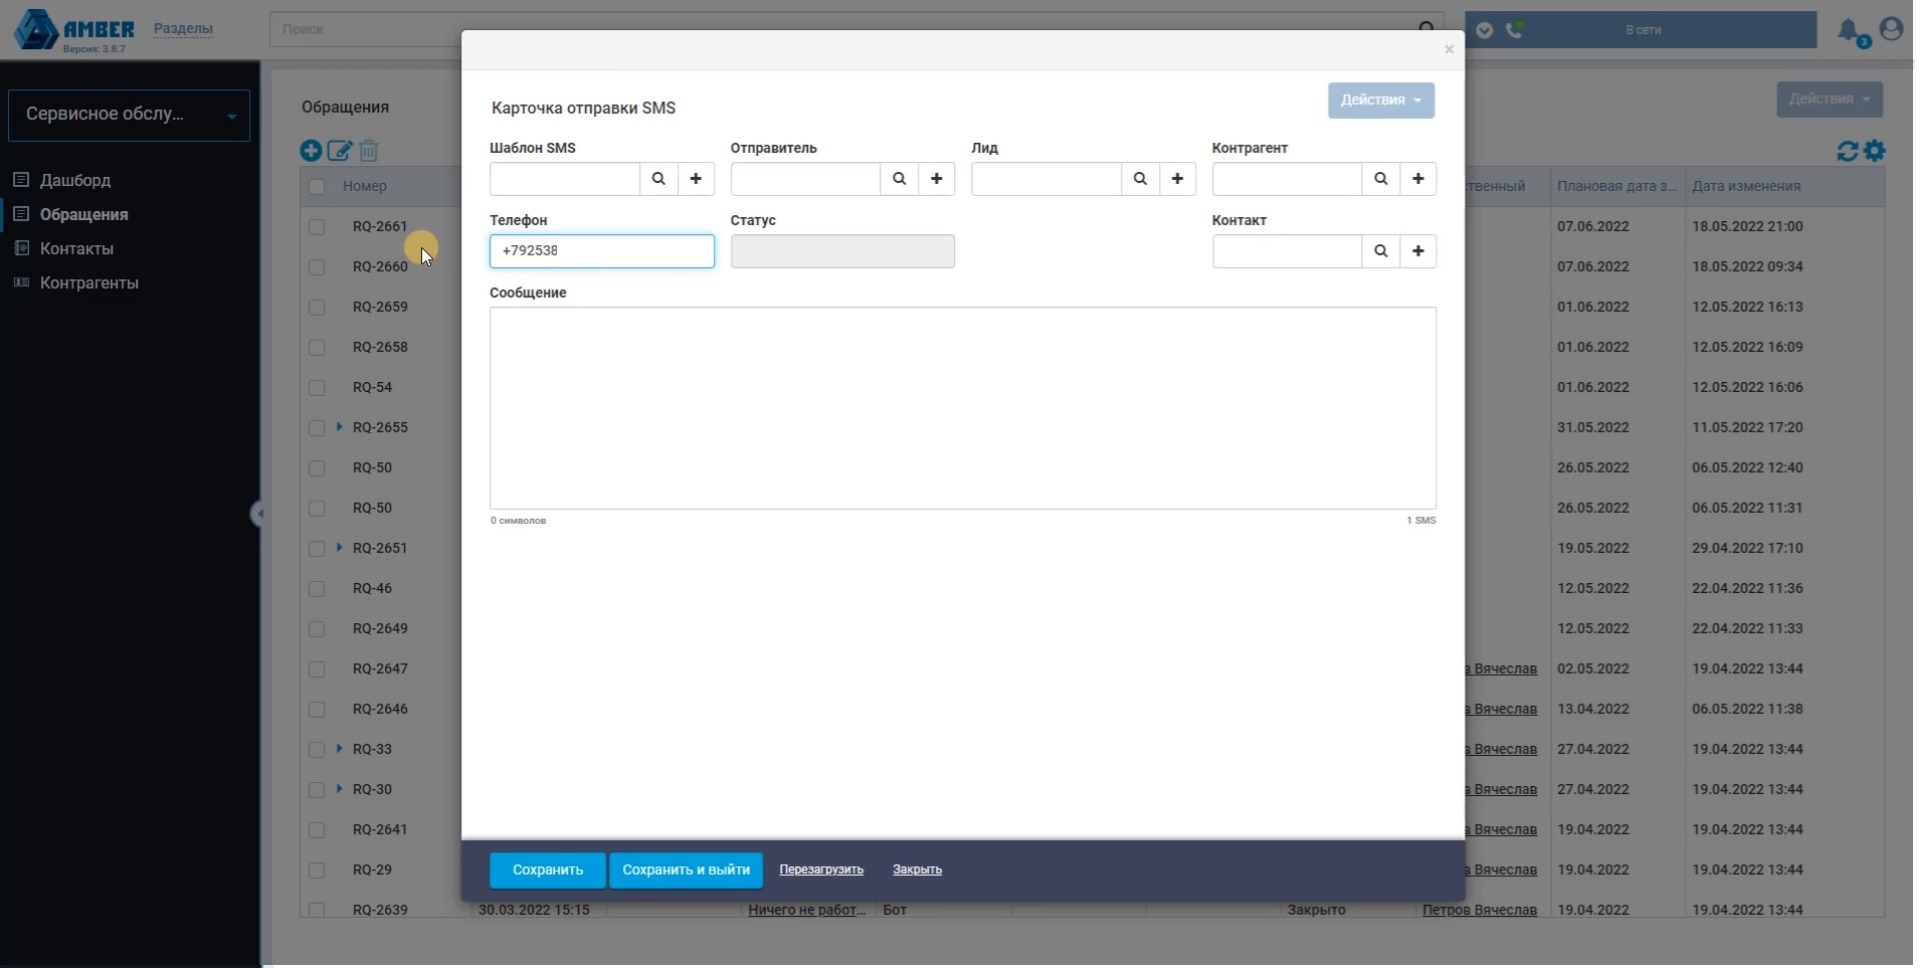Open the Действия dropdown in SMS card
Screen dimensions: 1926x968
[1381, 100]
